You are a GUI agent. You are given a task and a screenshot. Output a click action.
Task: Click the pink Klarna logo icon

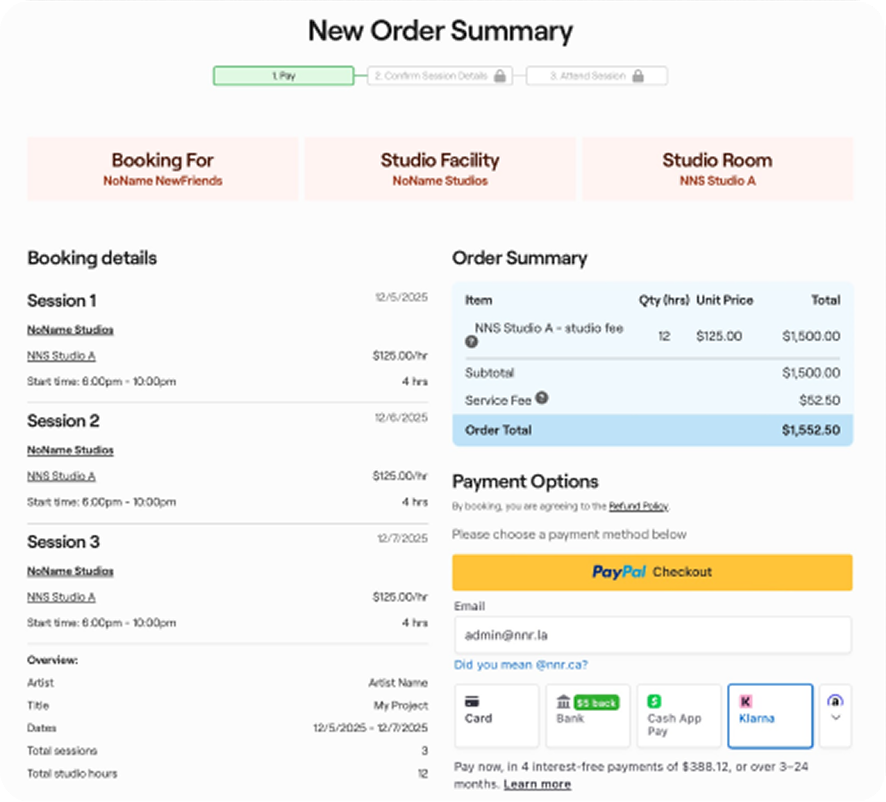(745, 702)
